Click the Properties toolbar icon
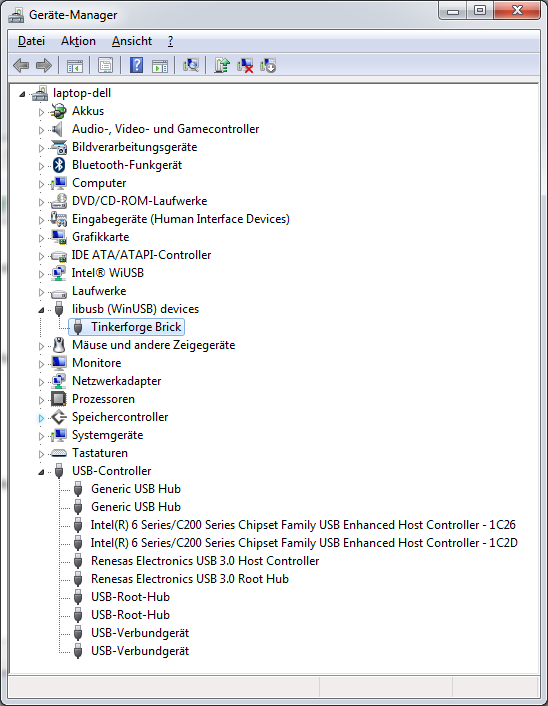Viewport: 548px width, 706px height. point(105,66)
